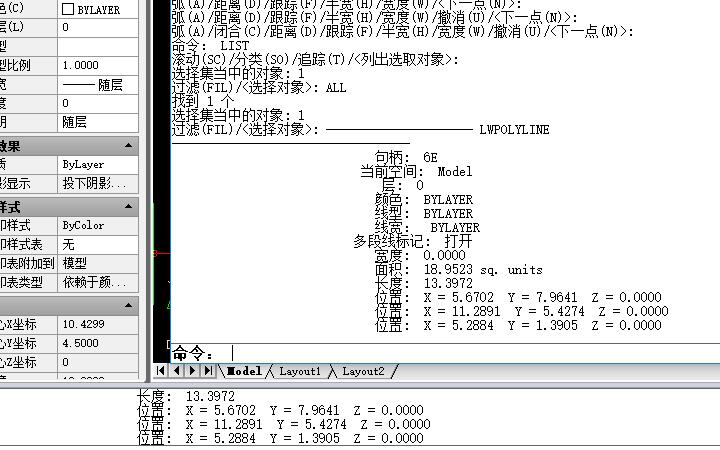Collapse the section above ByLayer row
The width and height of the screenshot is (720, 450).
(129, 146)
